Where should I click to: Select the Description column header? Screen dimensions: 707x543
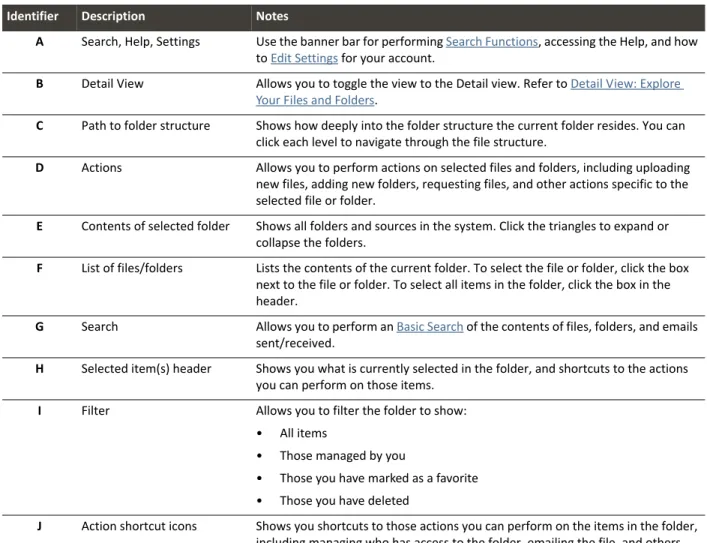tap(113, 16)
